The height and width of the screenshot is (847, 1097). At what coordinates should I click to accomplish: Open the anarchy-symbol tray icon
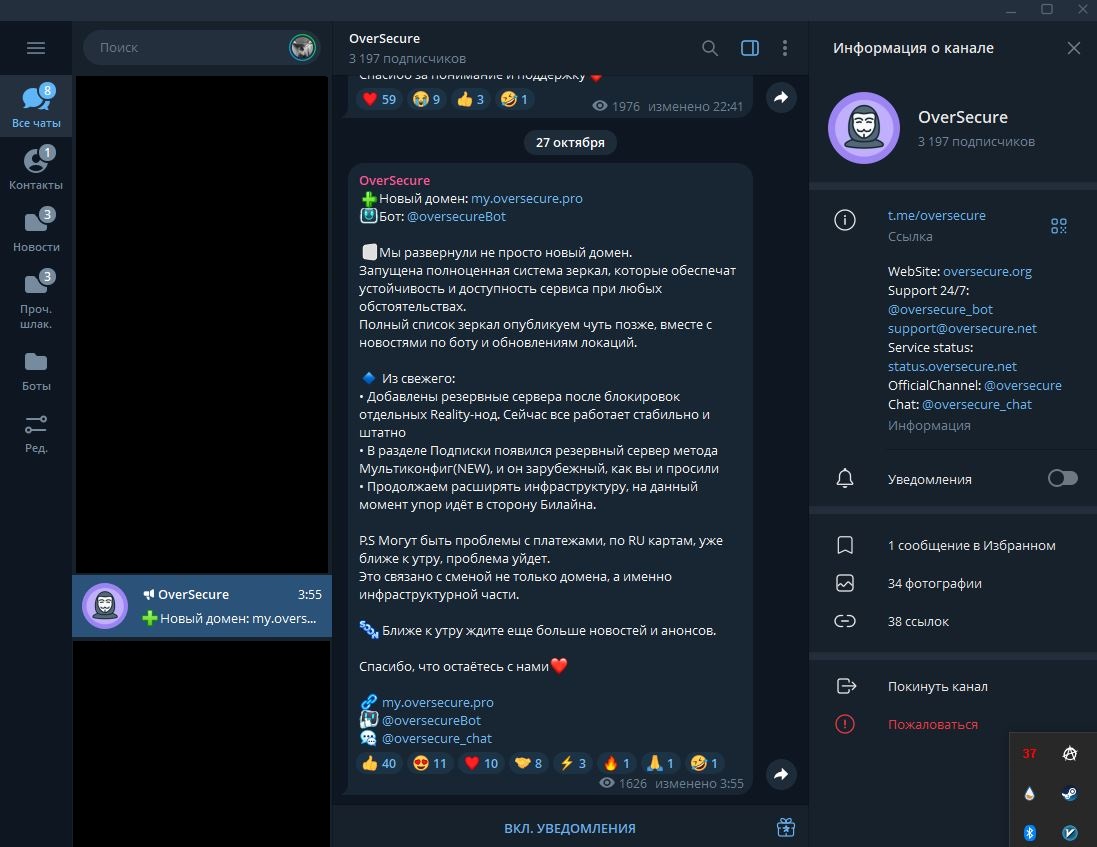tap(1069, 753)
